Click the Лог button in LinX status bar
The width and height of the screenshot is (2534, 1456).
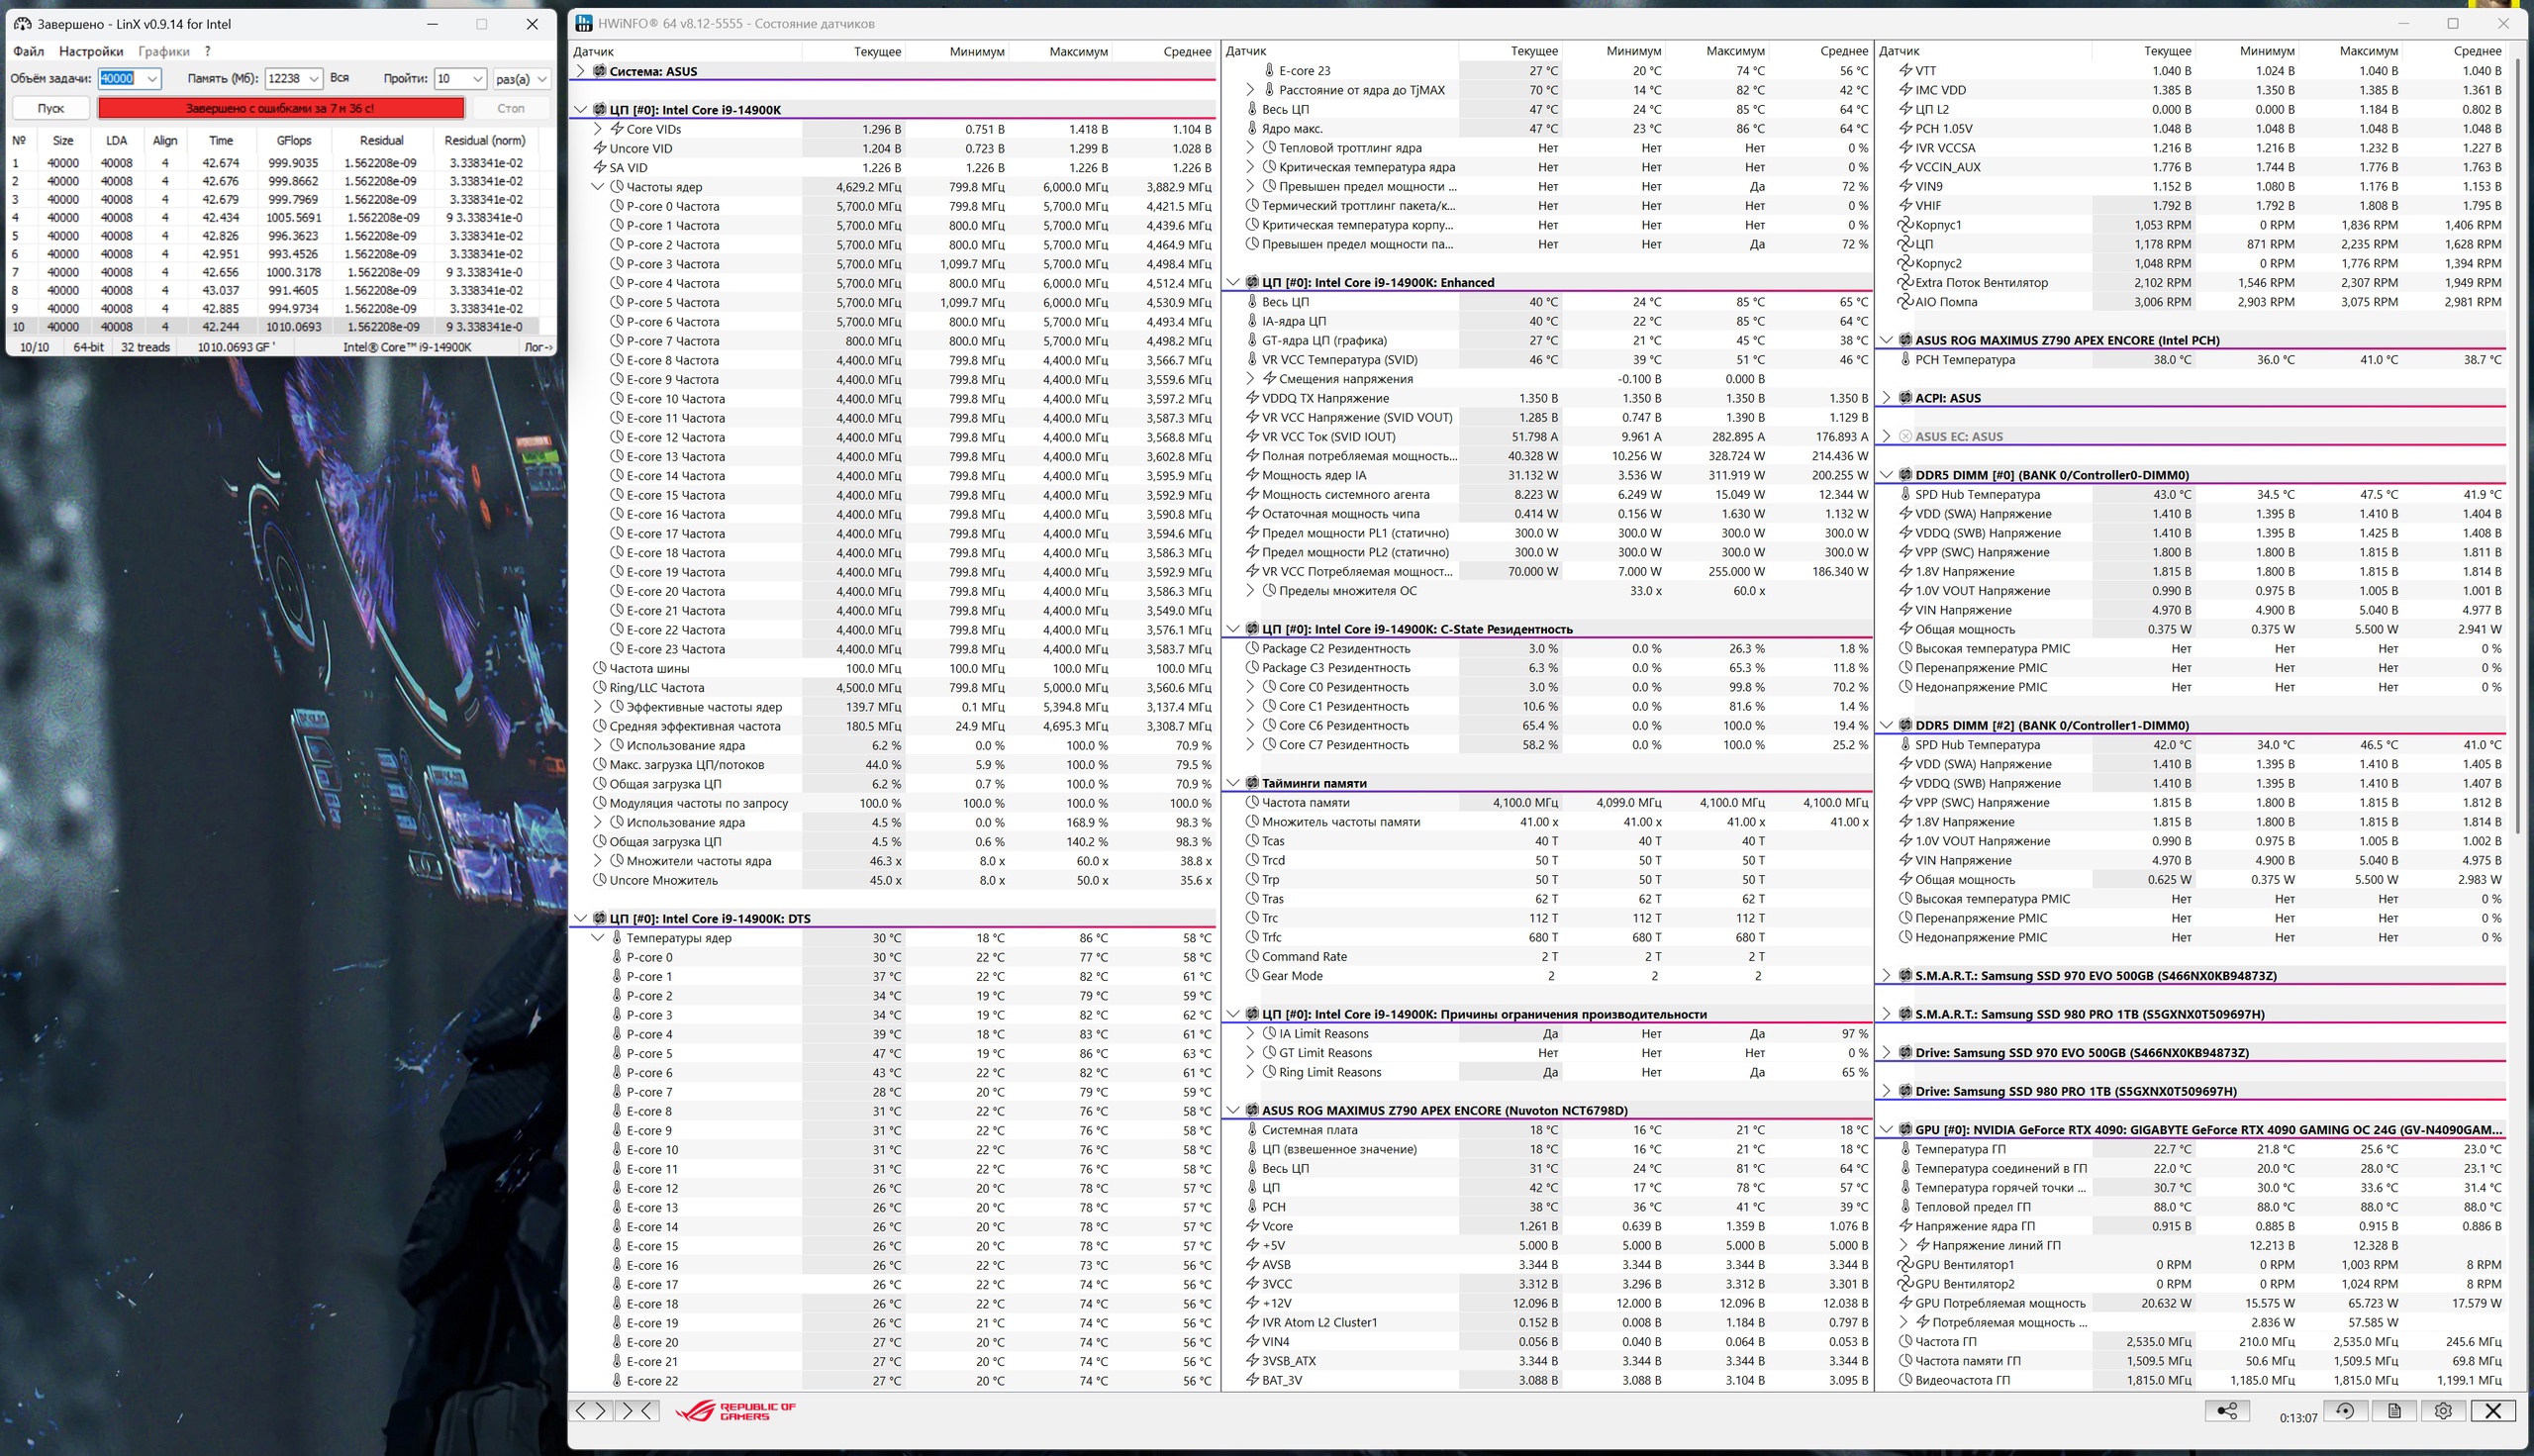coord(537,347)
